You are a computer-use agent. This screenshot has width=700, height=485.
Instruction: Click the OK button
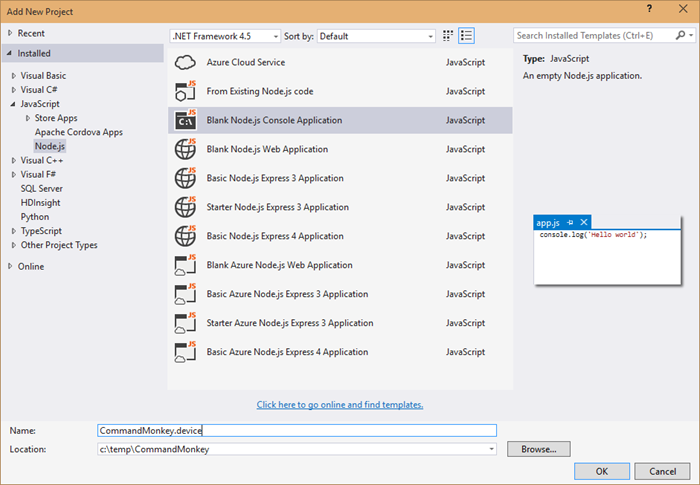pos(601,471)
